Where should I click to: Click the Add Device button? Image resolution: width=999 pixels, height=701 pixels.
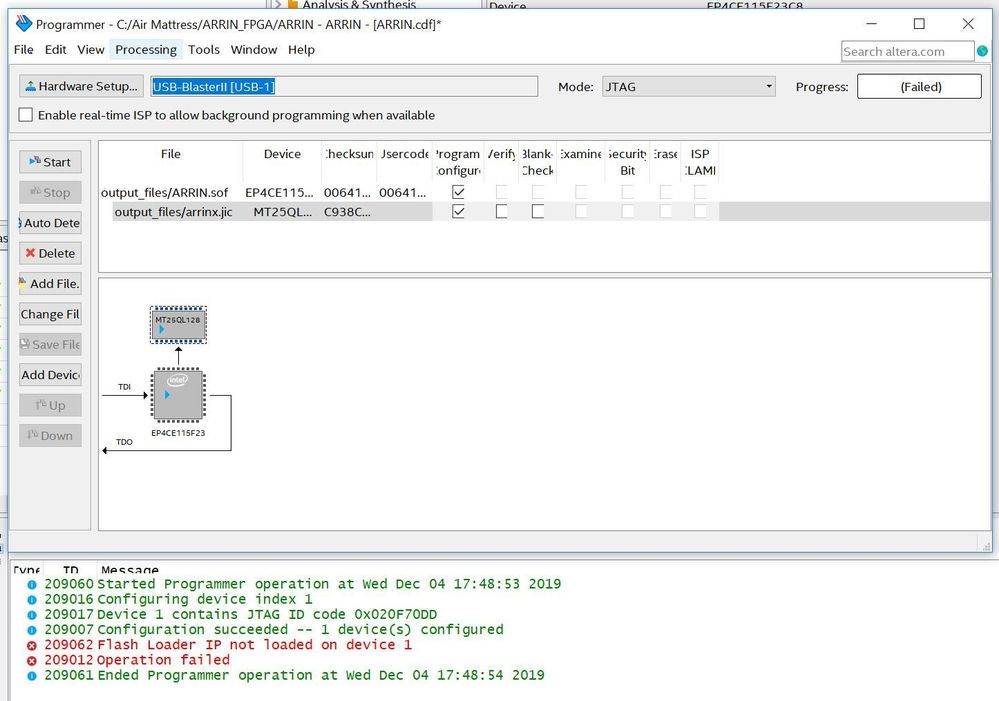coord(50,375)
